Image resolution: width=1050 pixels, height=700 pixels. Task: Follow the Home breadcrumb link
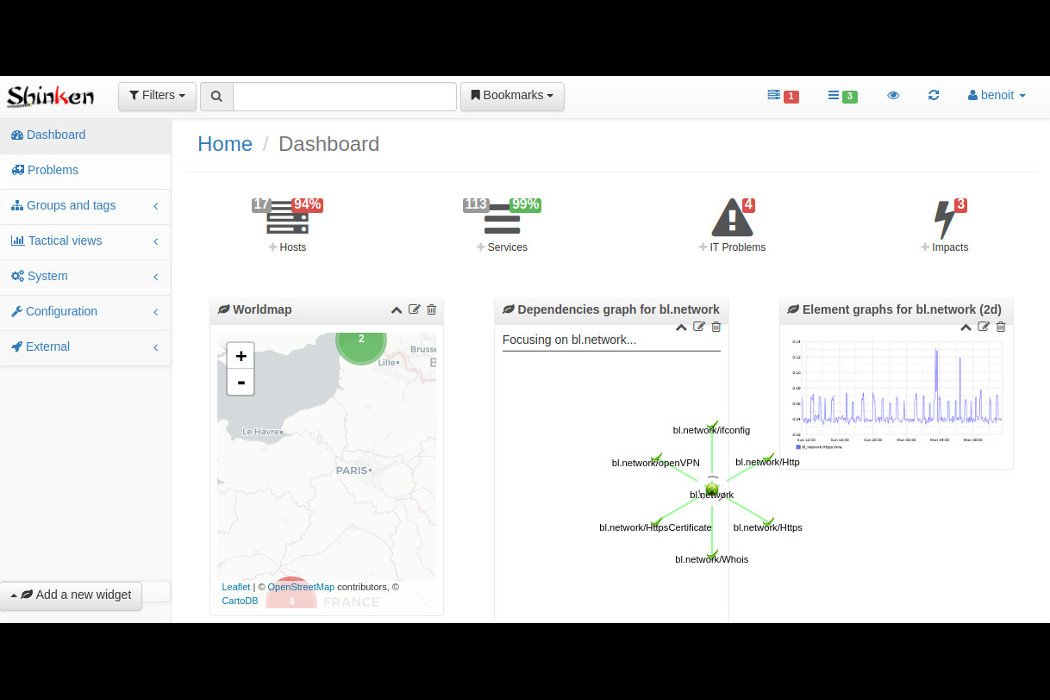coord(224,144)
